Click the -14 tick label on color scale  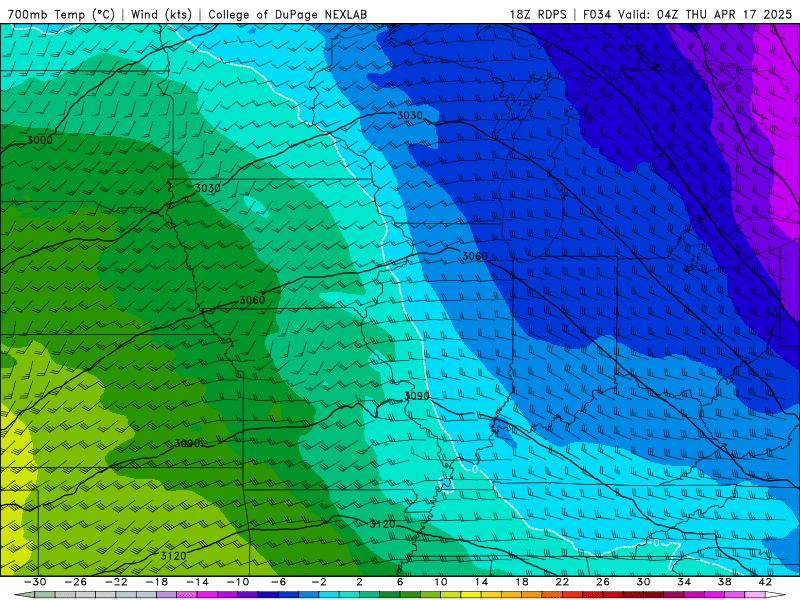(x=197, y=582)
